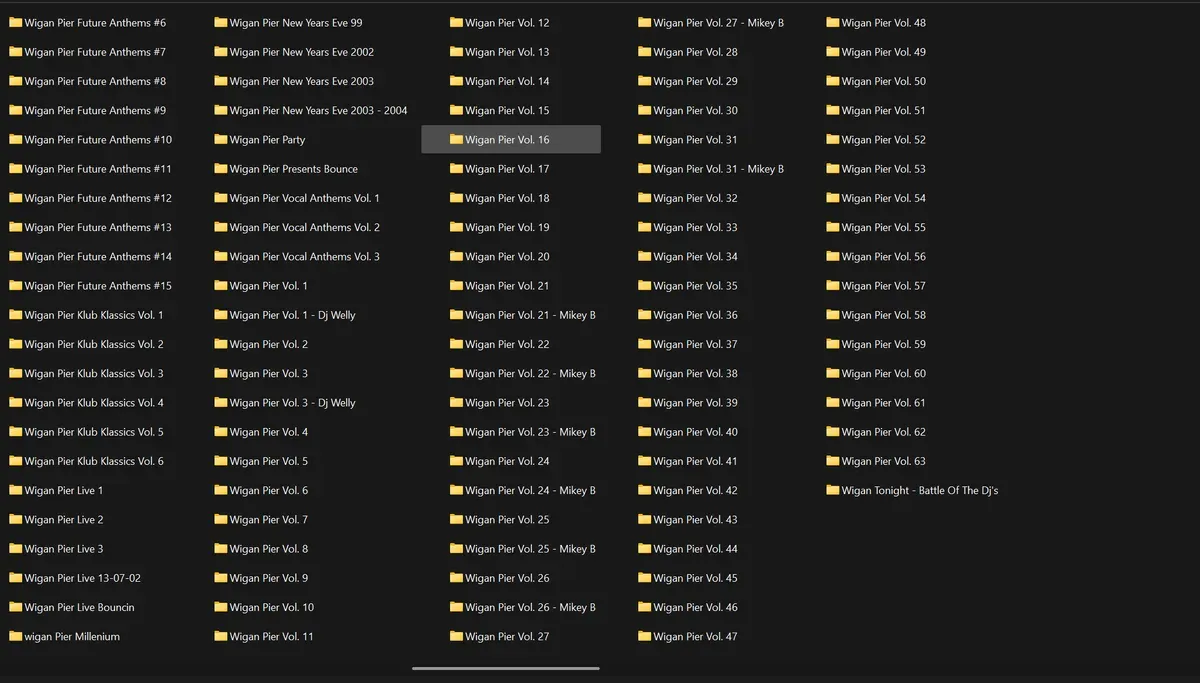Screen dimensions: 1200x683
Task: Click folder icon of Wigan Pier Vol. 11
Action: (220, 636)
